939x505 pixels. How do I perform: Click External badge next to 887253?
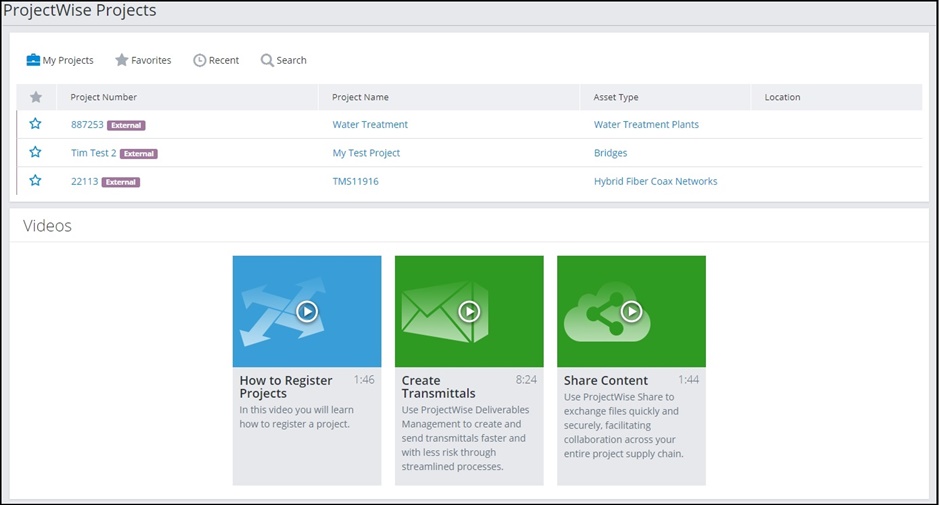click(126, 125)
